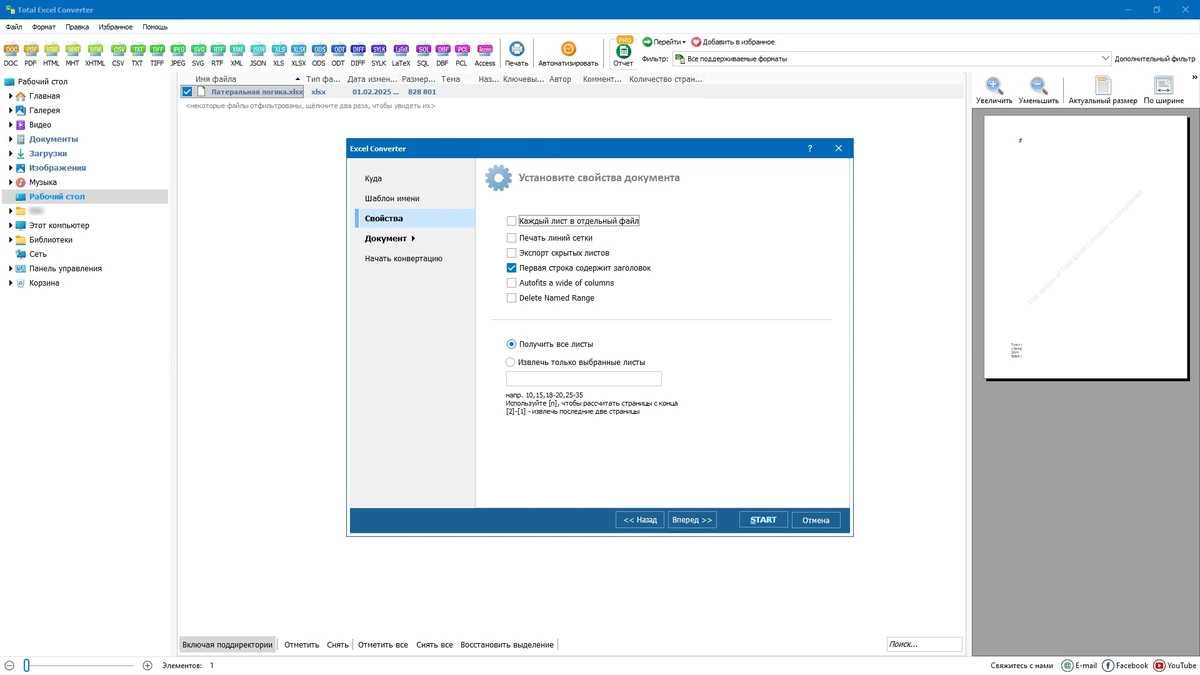Pick the DIFF format icon
This screenshot has width=1200, height=675.
[358, 54]
